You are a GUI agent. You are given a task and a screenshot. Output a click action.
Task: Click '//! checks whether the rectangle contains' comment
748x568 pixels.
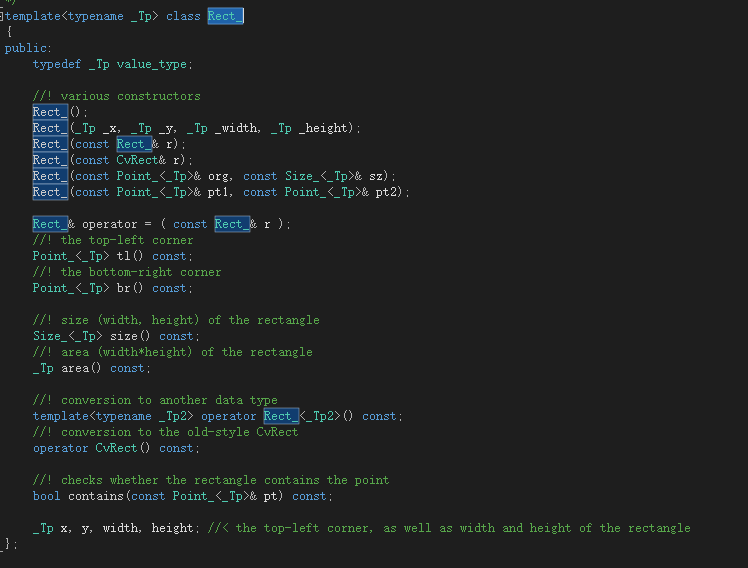211,480
